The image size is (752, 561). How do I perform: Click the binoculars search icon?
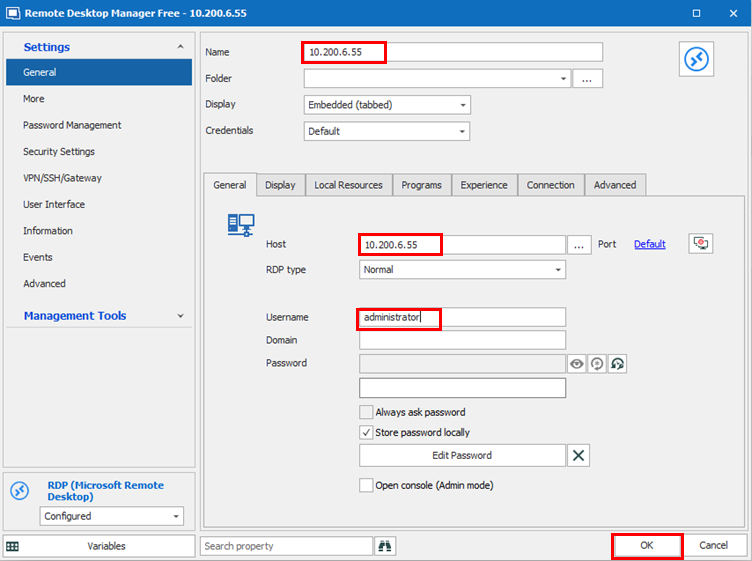(385, 546)
